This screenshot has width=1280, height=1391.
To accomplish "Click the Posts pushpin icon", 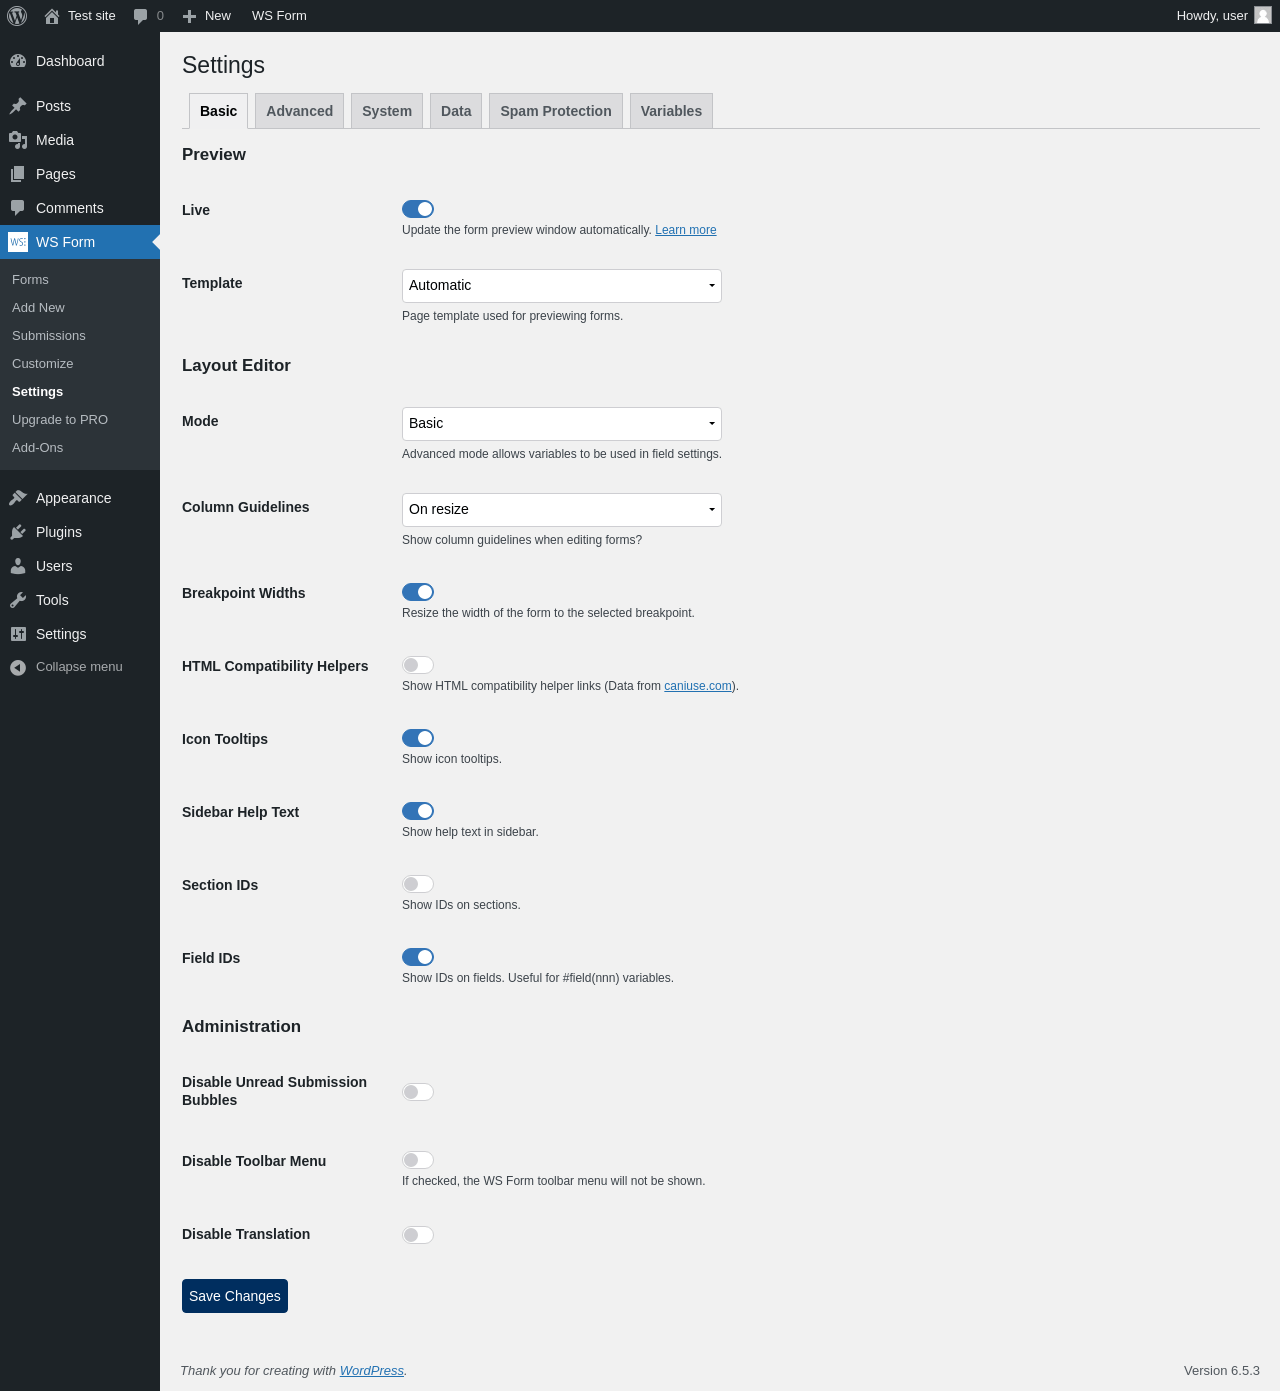I will point(18,106).
